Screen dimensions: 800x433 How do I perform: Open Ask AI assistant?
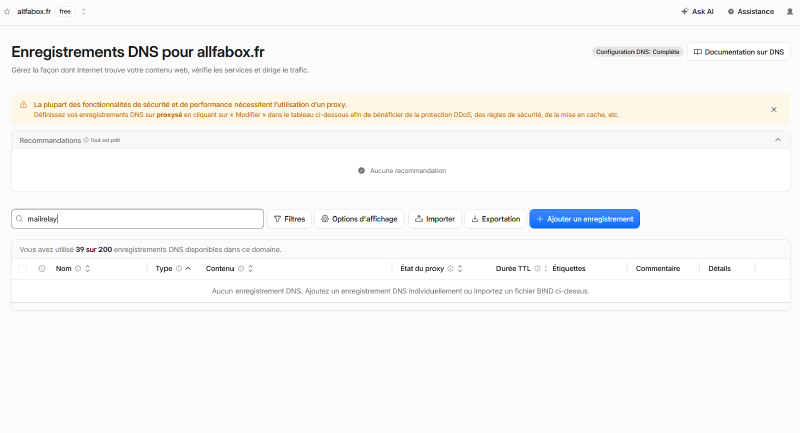[697, 11]
